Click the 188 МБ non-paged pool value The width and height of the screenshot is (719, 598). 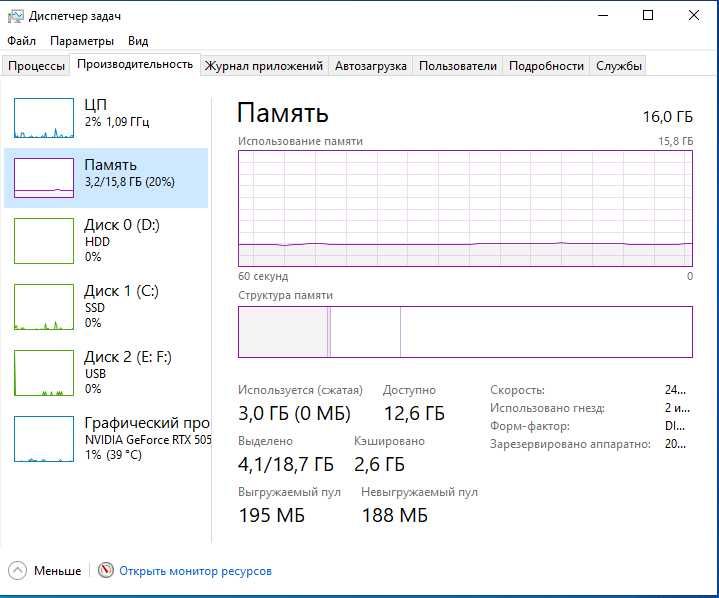[394, 515]
